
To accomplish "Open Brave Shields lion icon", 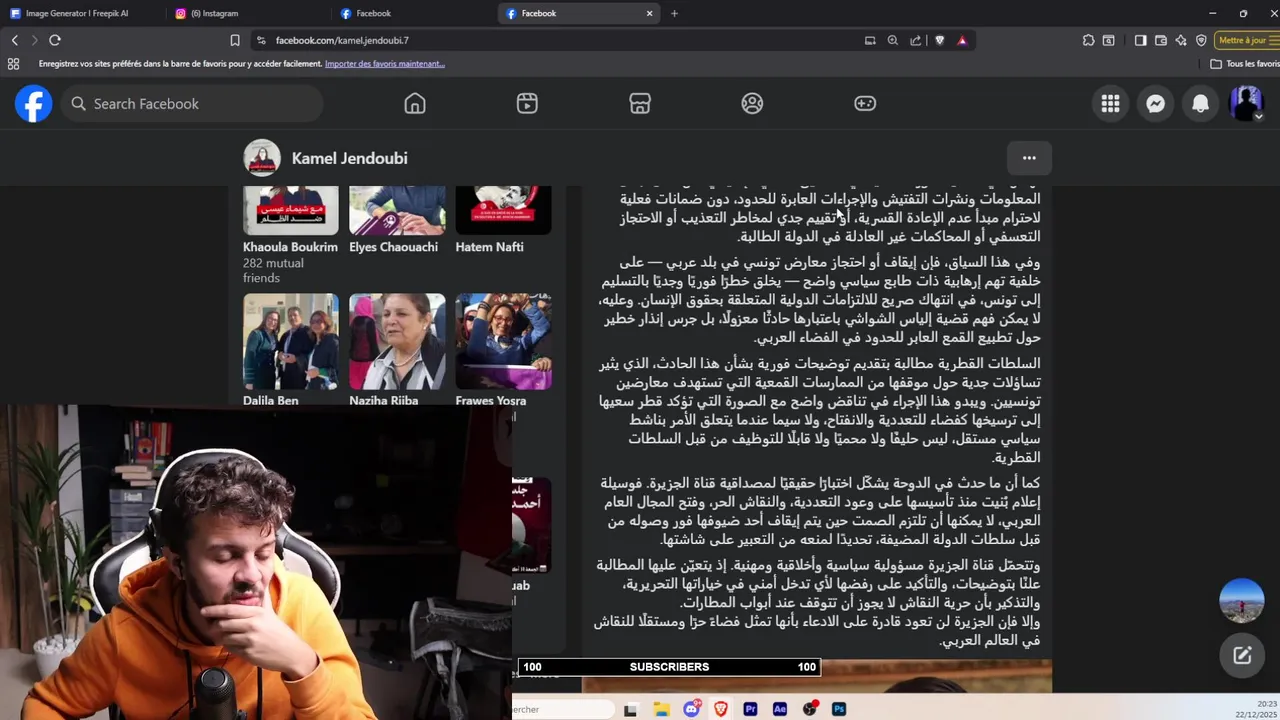I will coord(940,40).
